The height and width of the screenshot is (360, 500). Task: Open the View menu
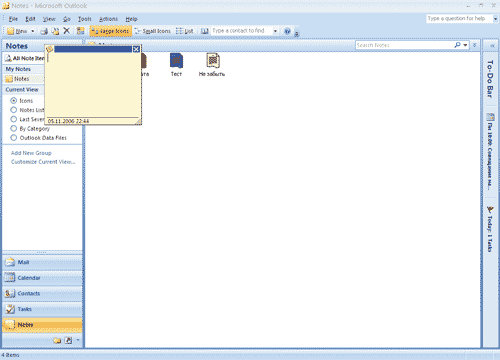(49, 19)
